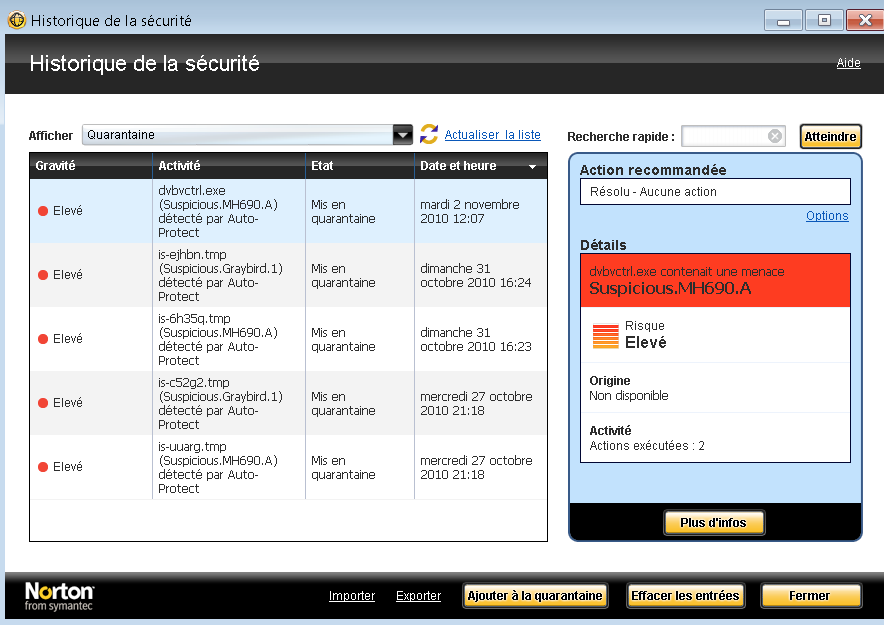Clear the Recherche rapide field with the X icon
Viewport: 884px width, 625px height.
pyautogui.click(x=775, y=137)
